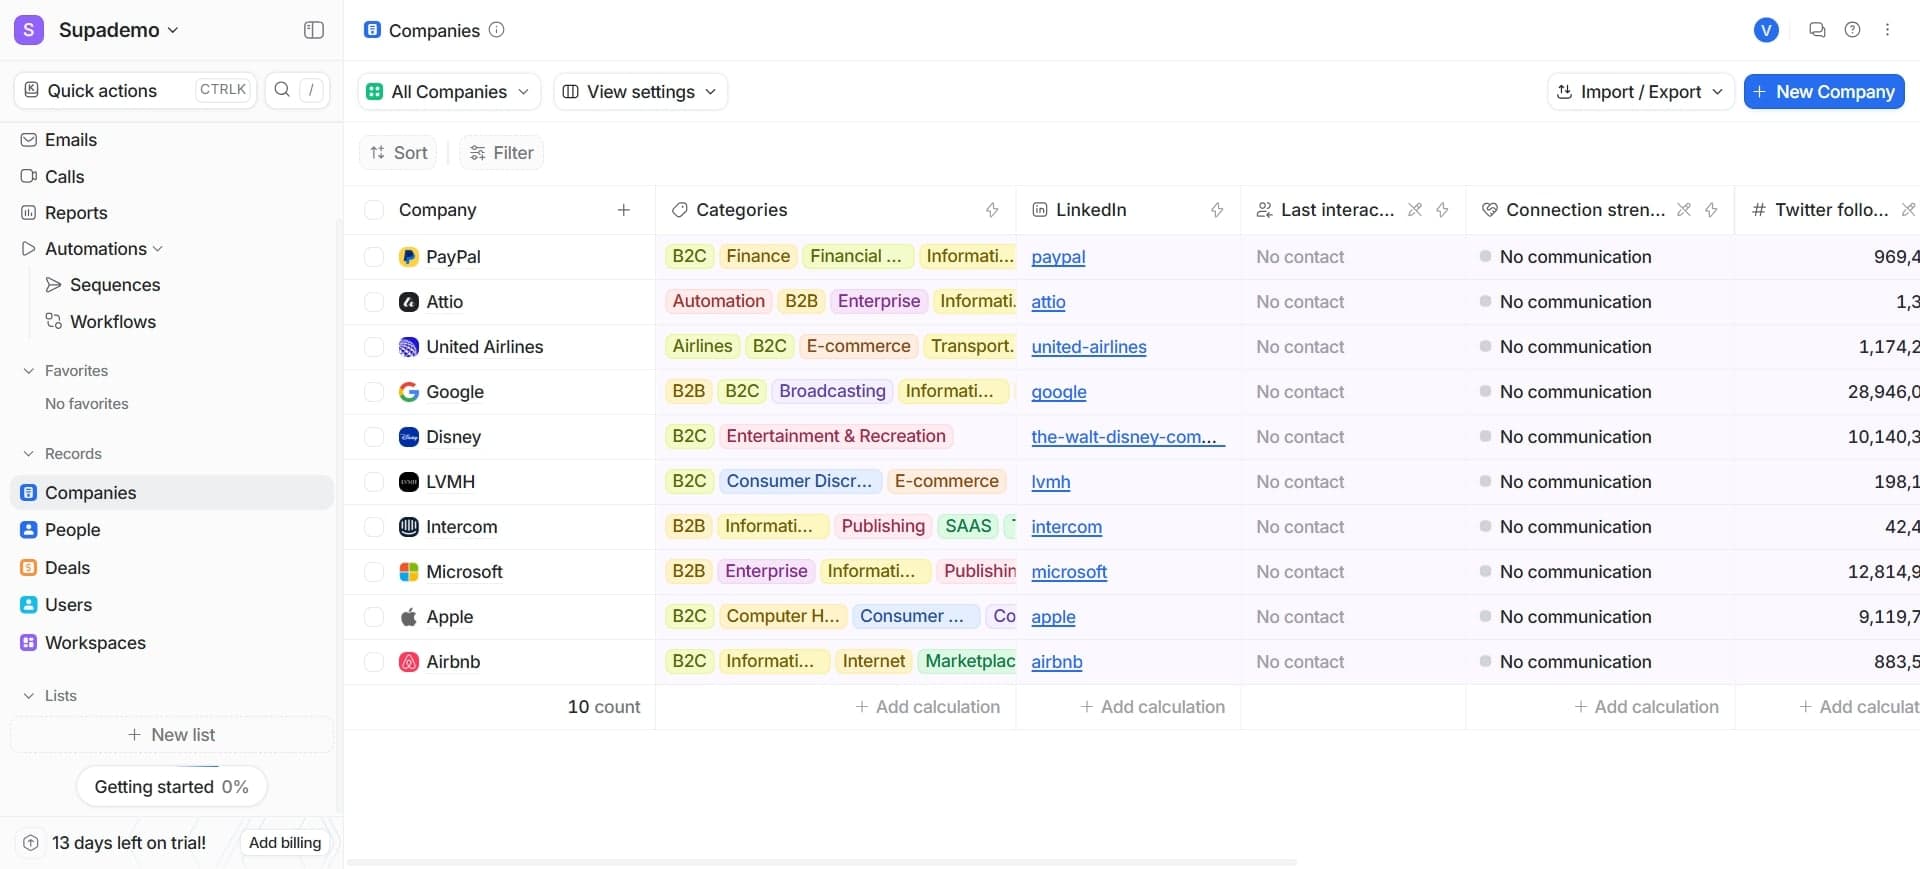Click the Supademo workspace S logo

[x=29, y=30]
